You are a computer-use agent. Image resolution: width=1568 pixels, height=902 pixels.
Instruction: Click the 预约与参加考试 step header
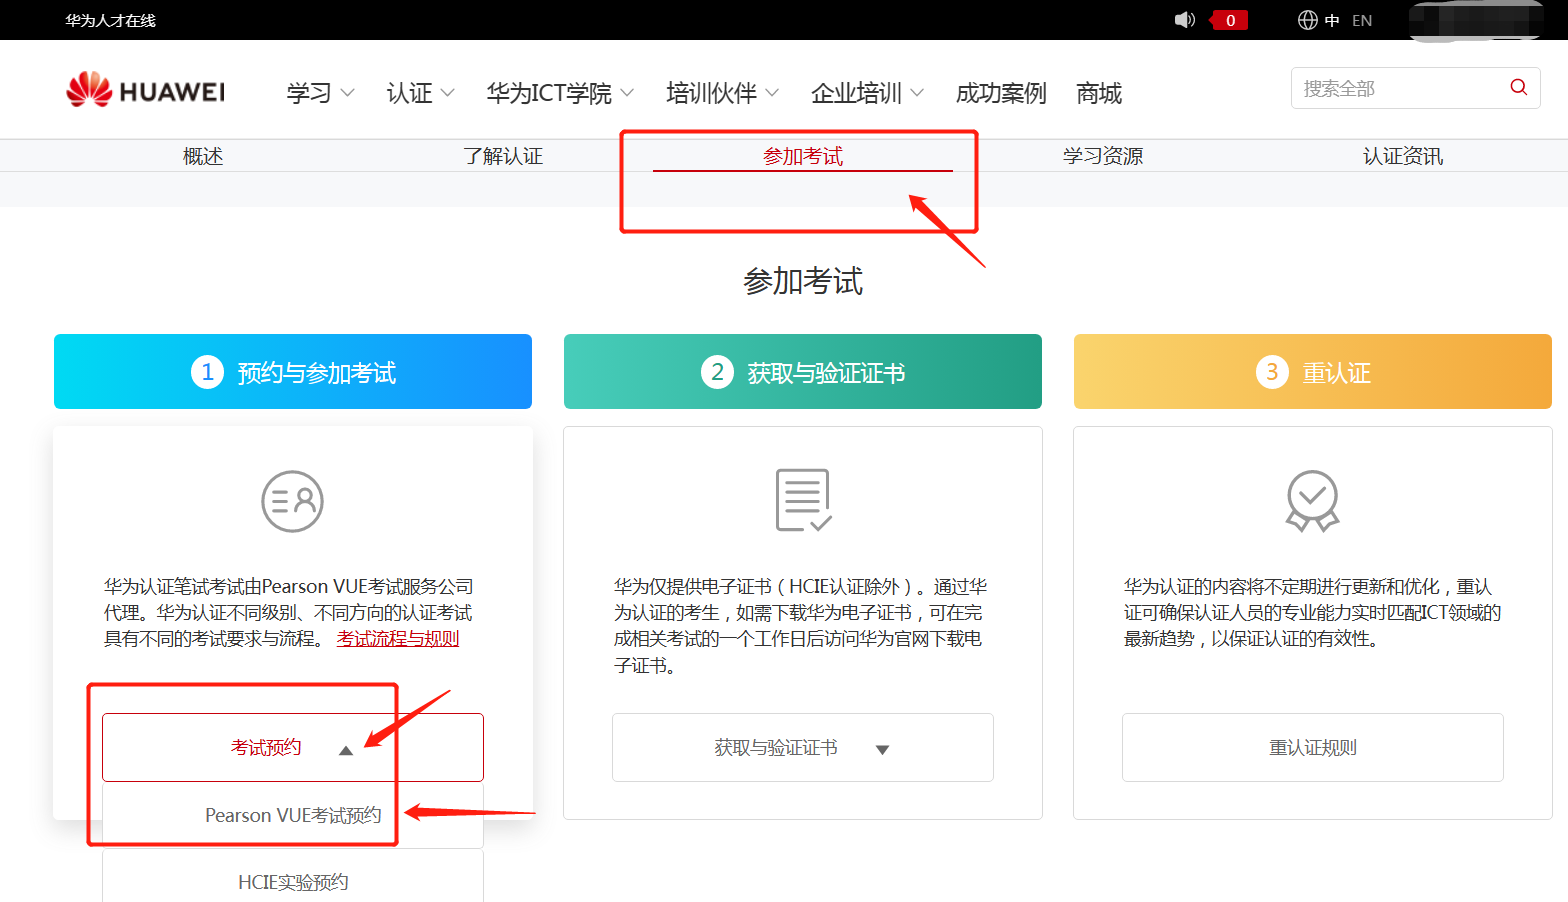pyautogui.click(x=293, y=372)
